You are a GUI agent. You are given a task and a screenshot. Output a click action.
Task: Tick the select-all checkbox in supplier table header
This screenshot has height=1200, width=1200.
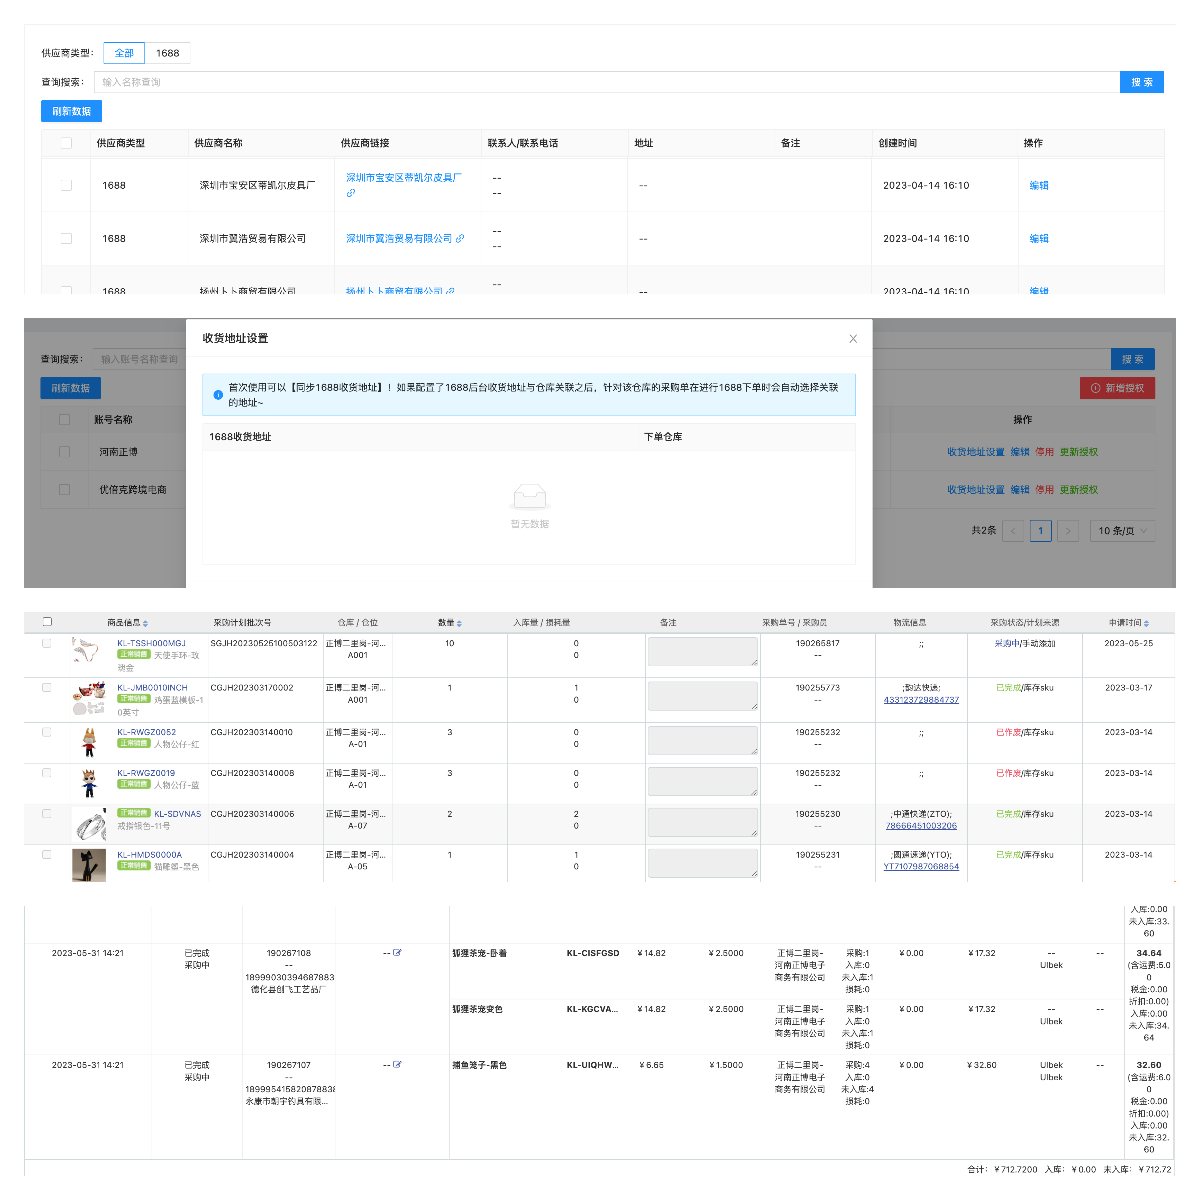pyautogui.click(x=66, y=143)
